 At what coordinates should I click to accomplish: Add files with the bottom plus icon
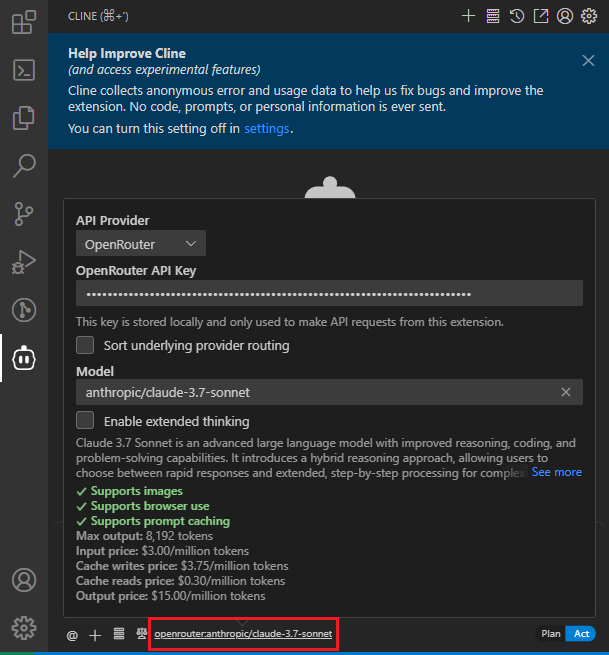[95, 635]
